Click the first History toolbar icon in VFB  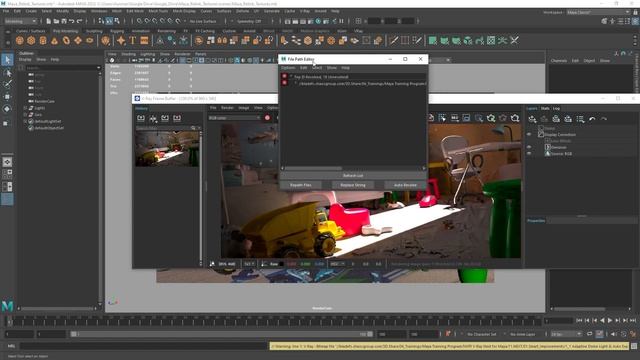coord(141,118)
